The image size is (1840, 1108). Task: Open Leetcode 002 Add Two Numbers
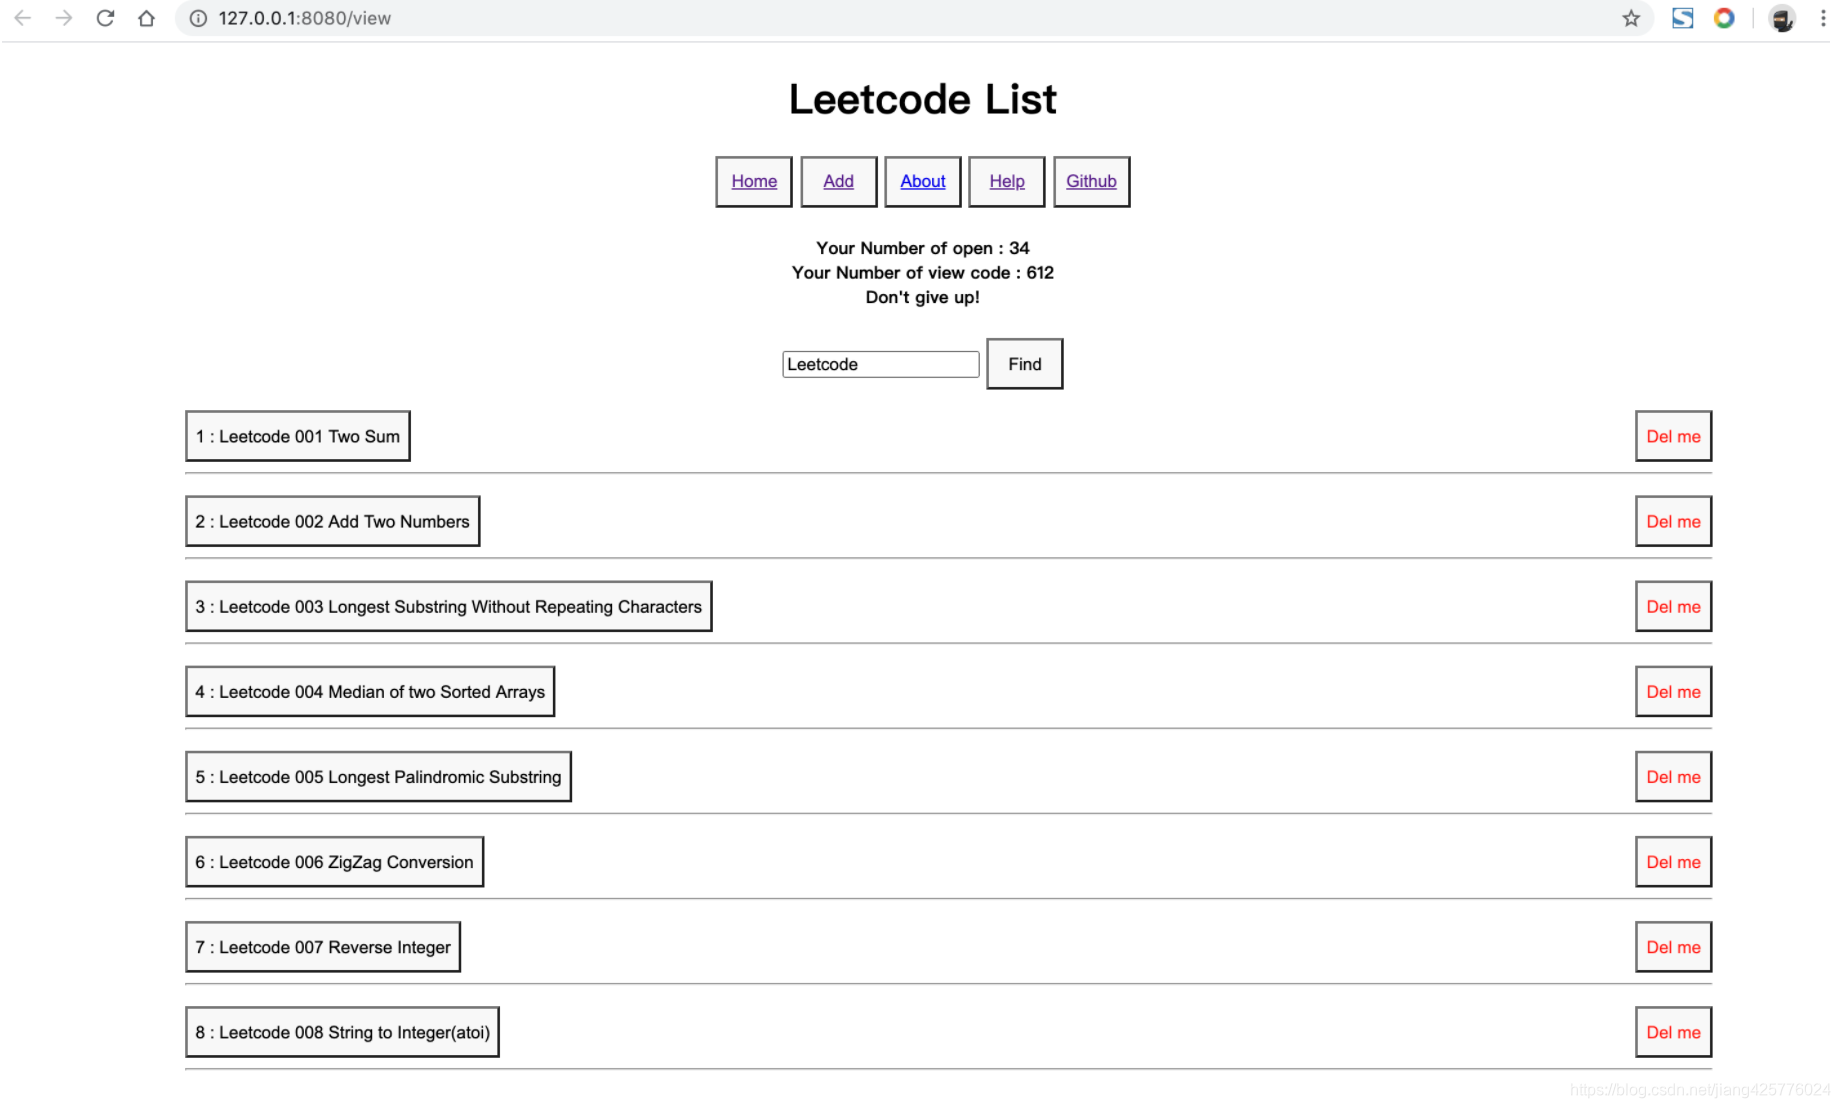point(333,521)
